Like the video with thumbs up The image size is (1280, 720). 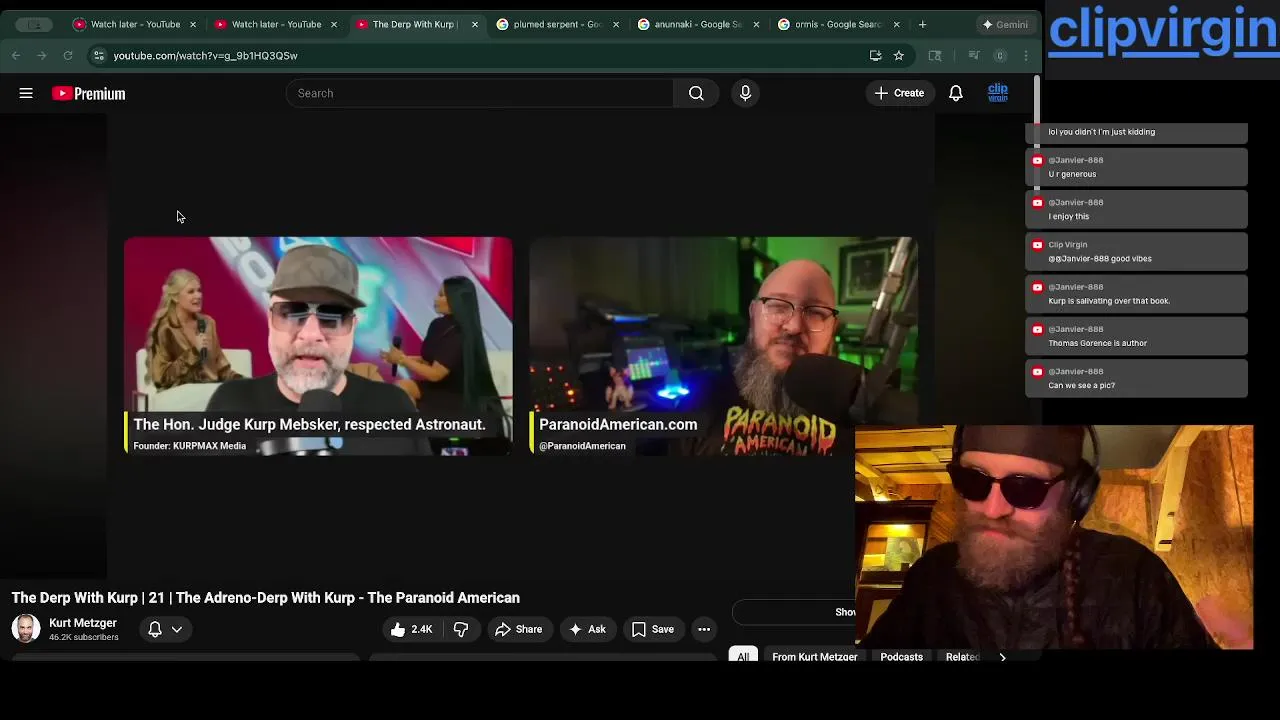pos(411,629)
